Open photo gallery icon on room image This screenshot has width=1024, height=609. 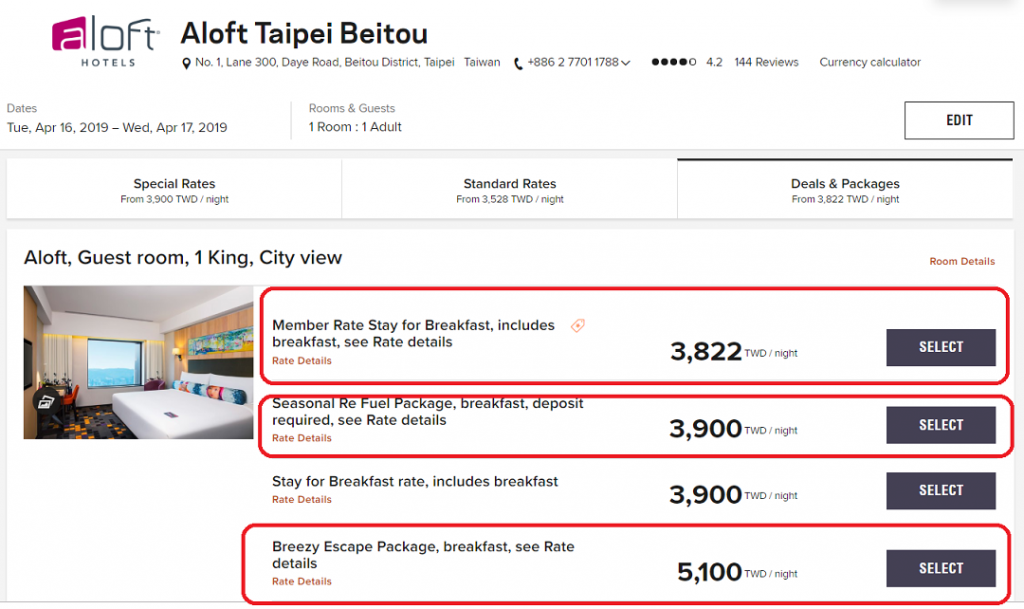click(x=45, y=401)
